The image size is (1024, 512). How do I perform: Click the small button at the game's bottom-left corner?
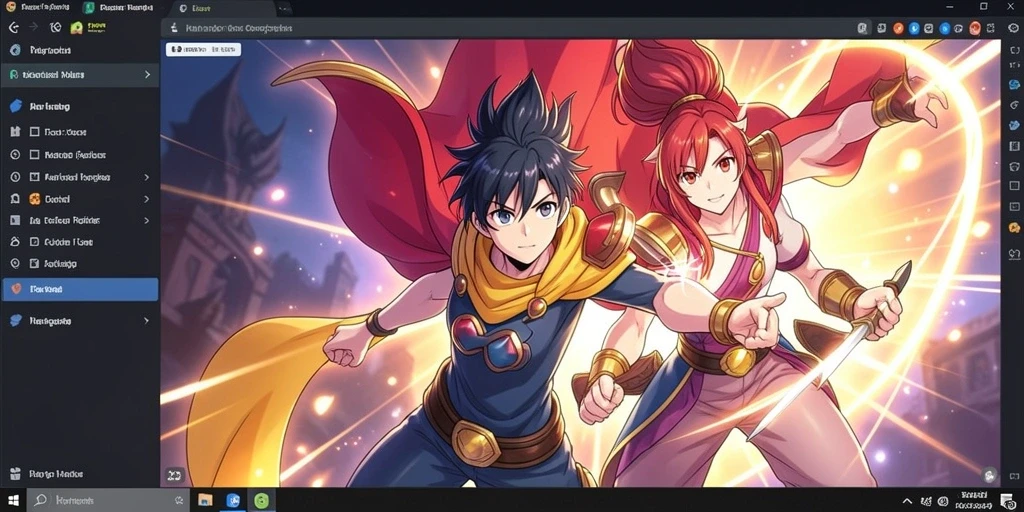click(174, 475)
